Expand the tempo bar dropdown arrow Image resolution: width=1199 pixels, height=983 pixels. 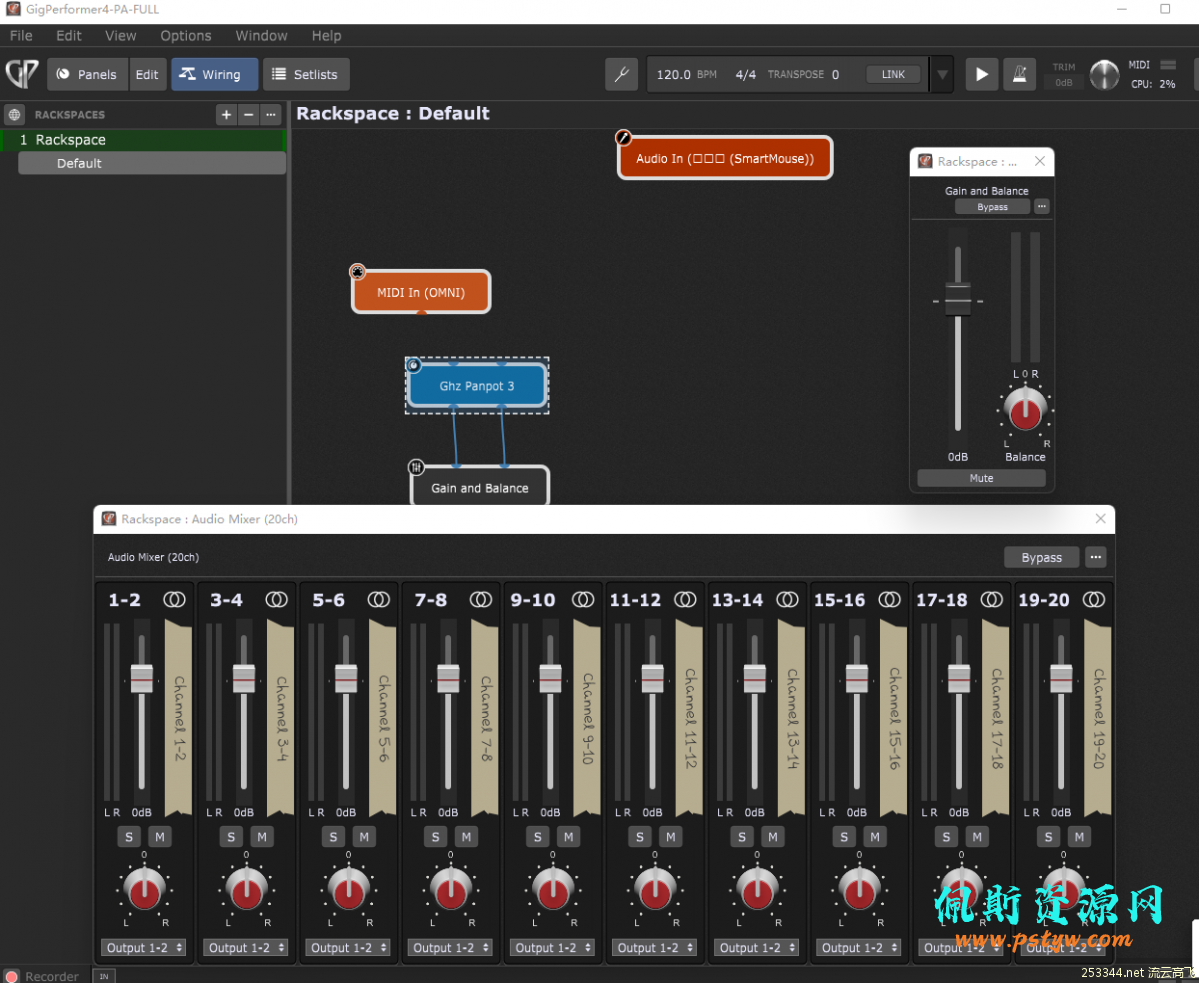(x=942, y=74)
